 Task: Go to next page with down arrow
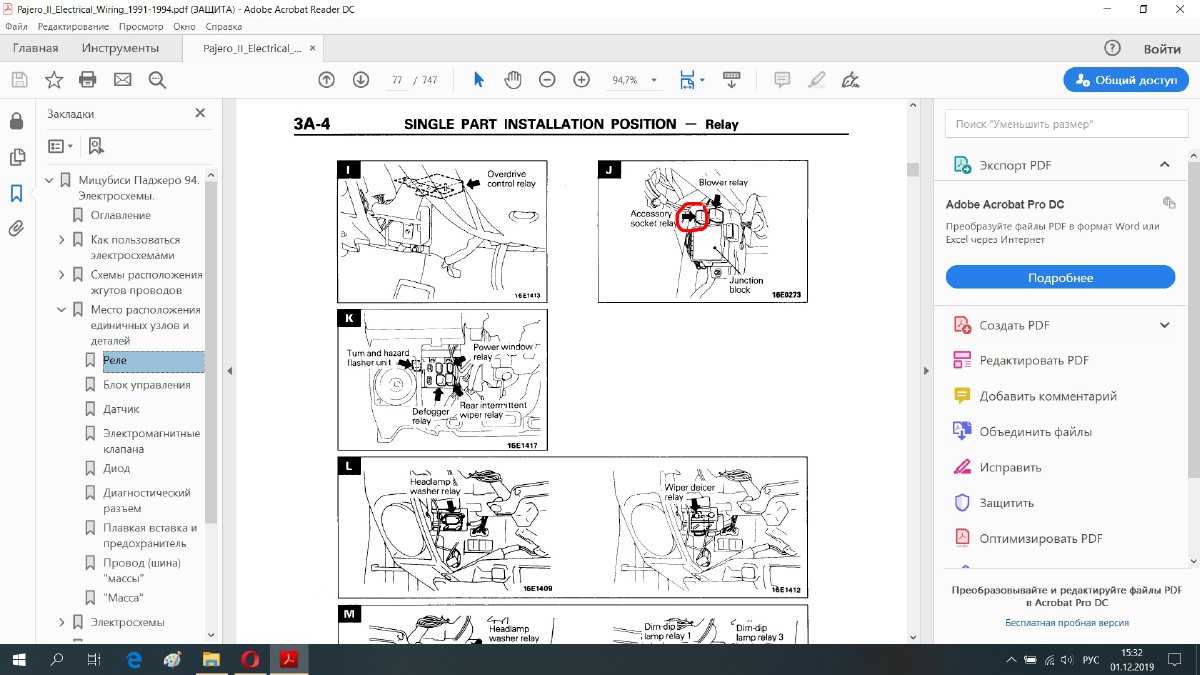pyautogui.click(x=361, y=80)
